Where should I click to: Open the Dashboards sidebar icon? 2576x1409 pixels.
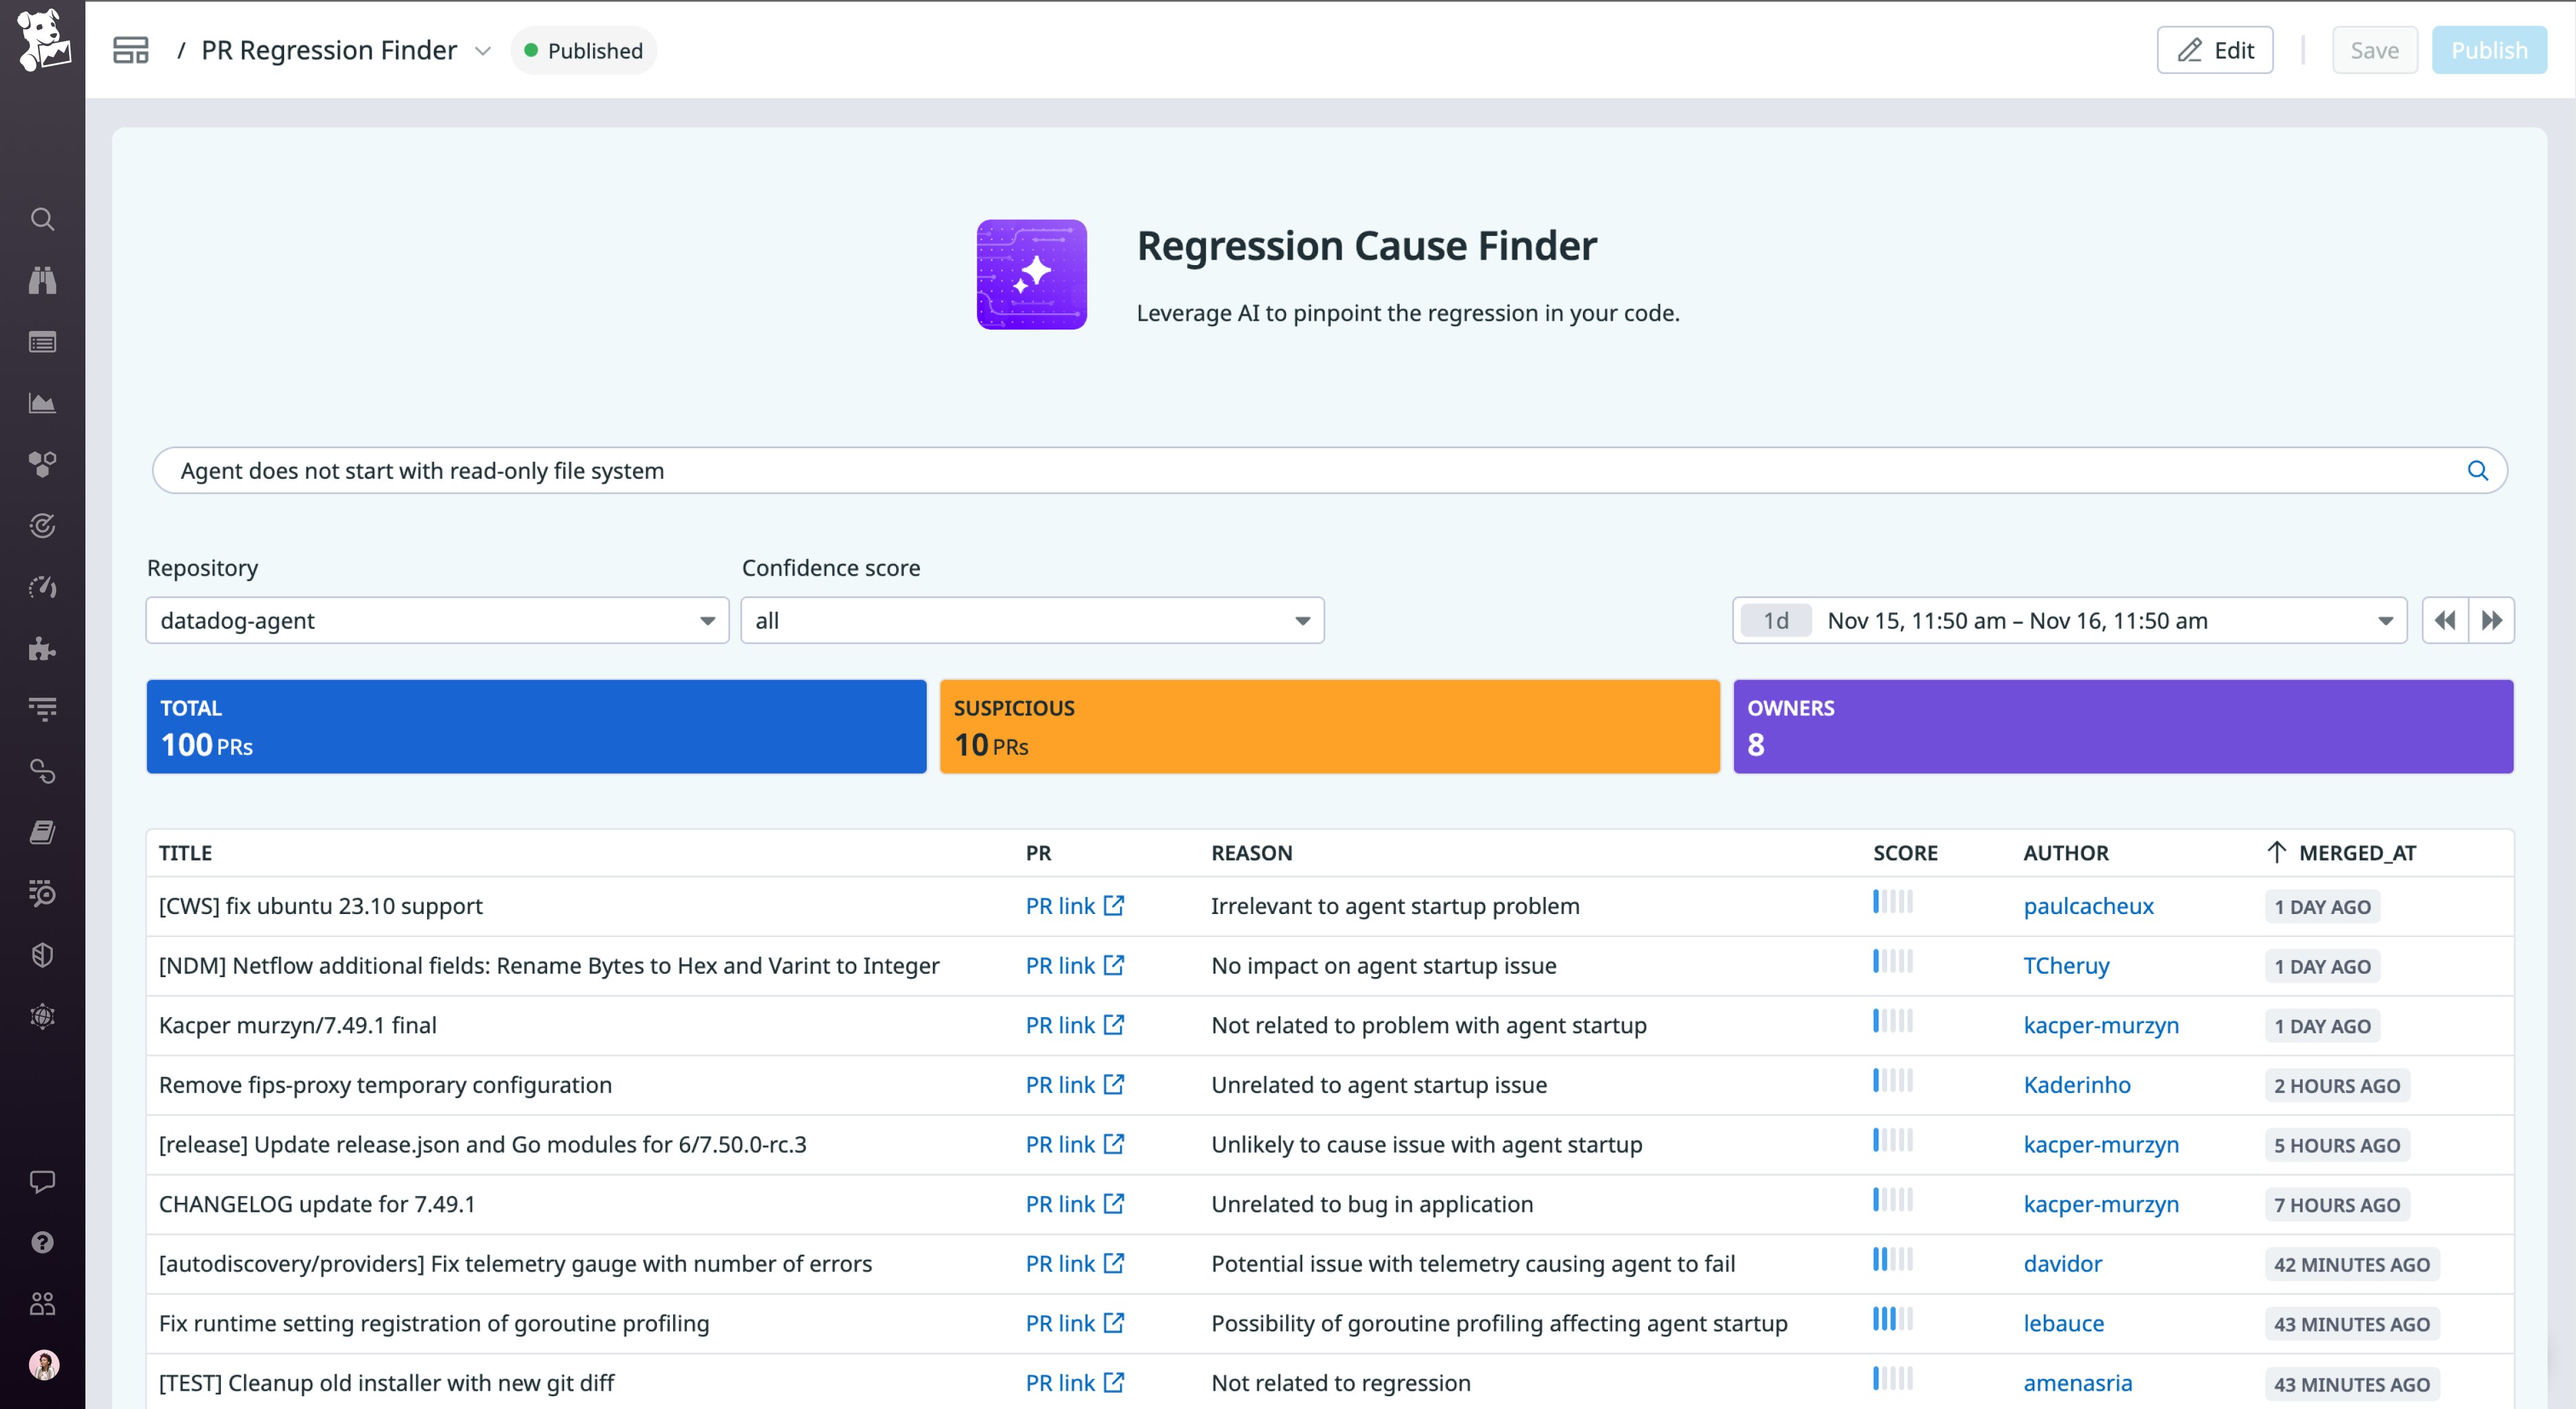[x=42, y=342]
